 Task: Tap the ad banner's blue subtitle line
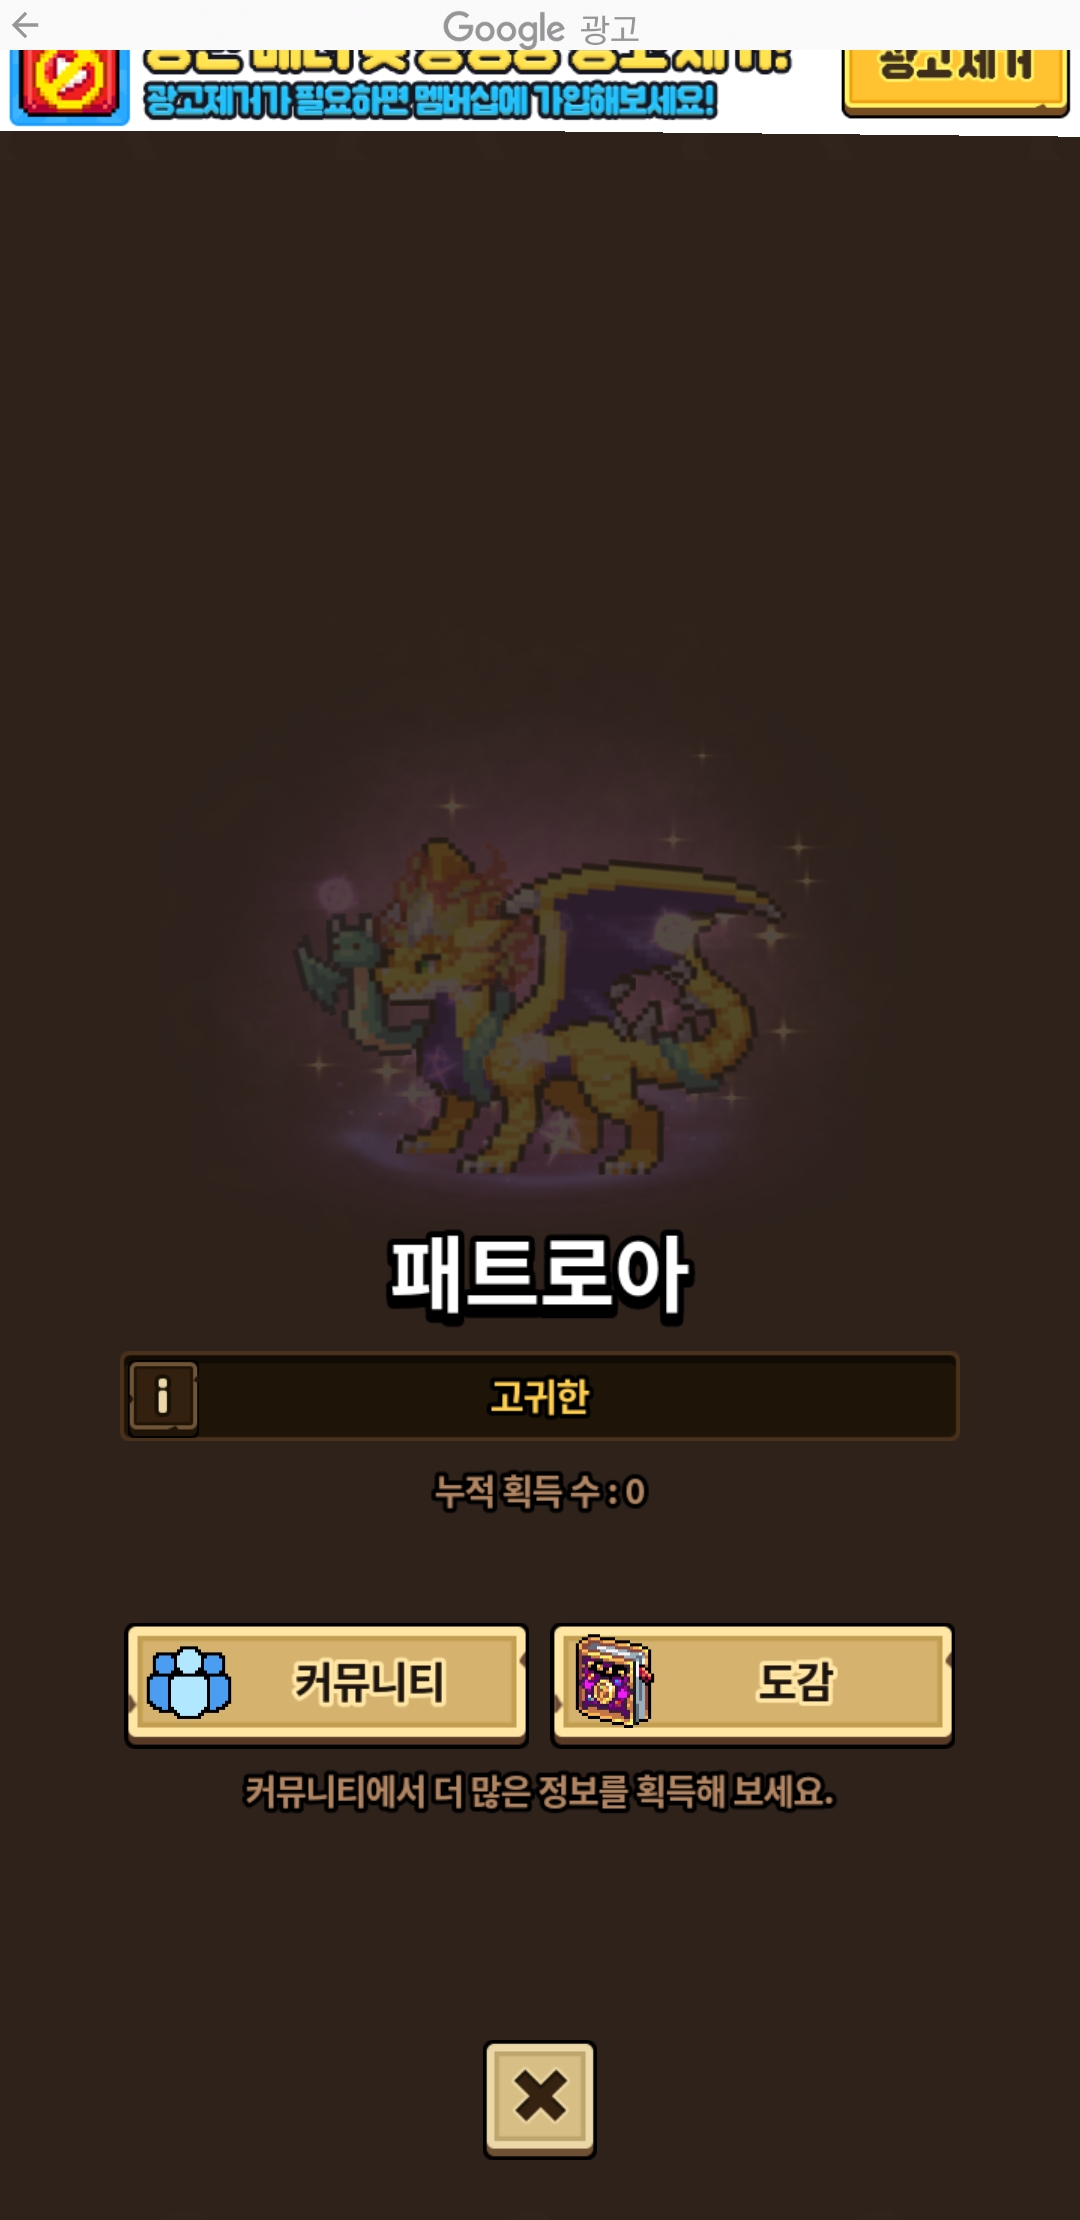point(430,100)
